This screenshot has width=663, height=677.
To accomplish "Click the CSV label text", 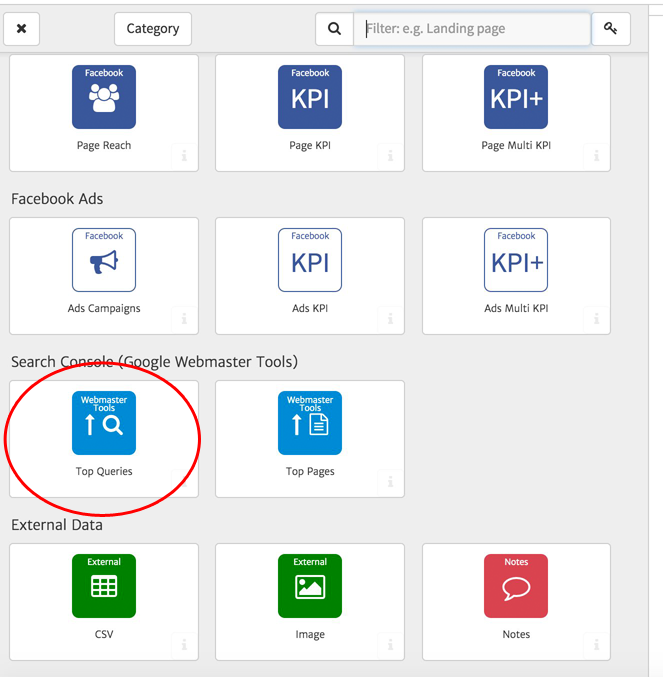I will pos(104,634).
